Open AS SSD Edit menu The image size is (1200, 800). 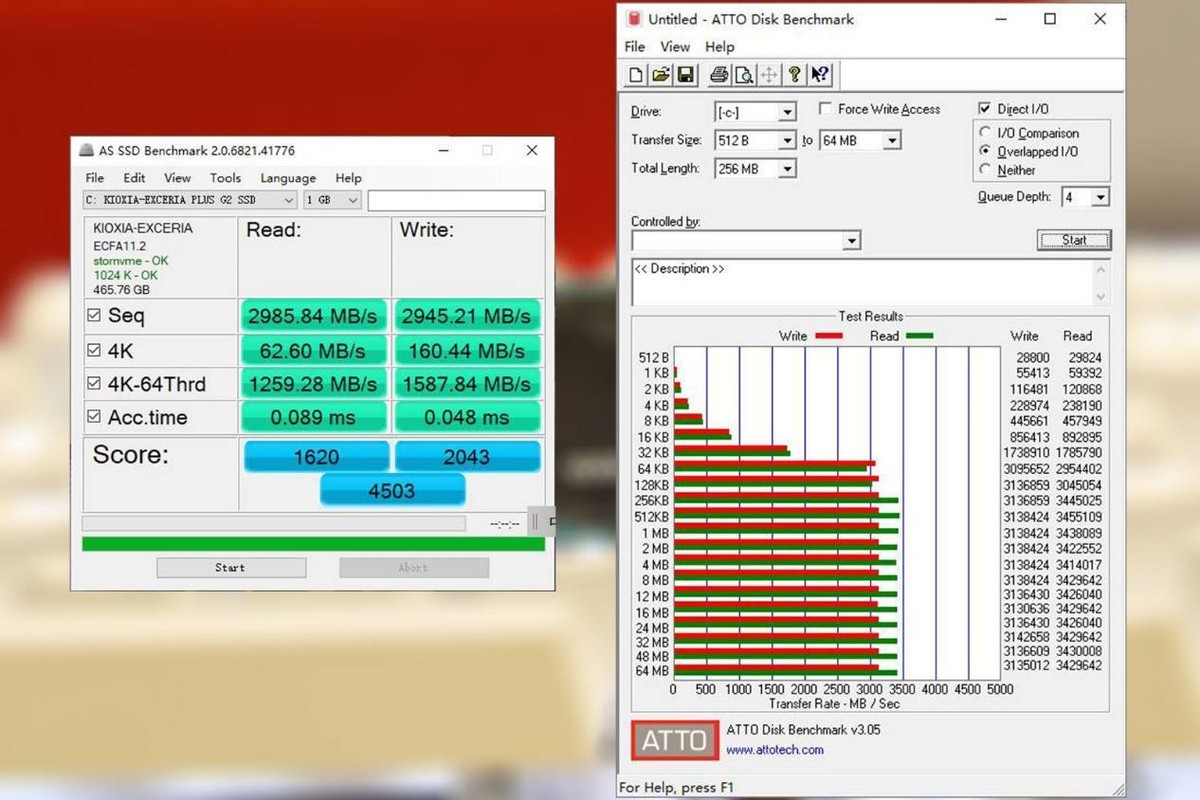pyautogui.click(x=135, y=178)
